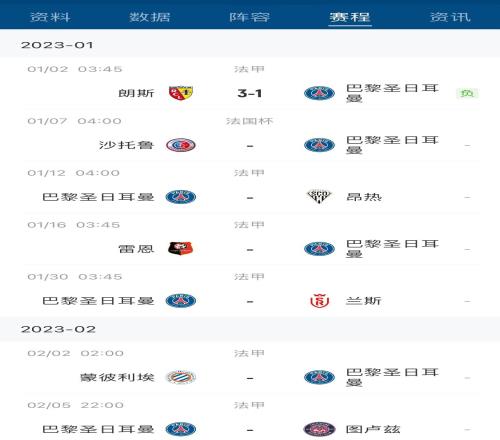Click PSG logo in the 3-1 match
Image resolution: width=500 pixels, height=440 pixels.
319,93
